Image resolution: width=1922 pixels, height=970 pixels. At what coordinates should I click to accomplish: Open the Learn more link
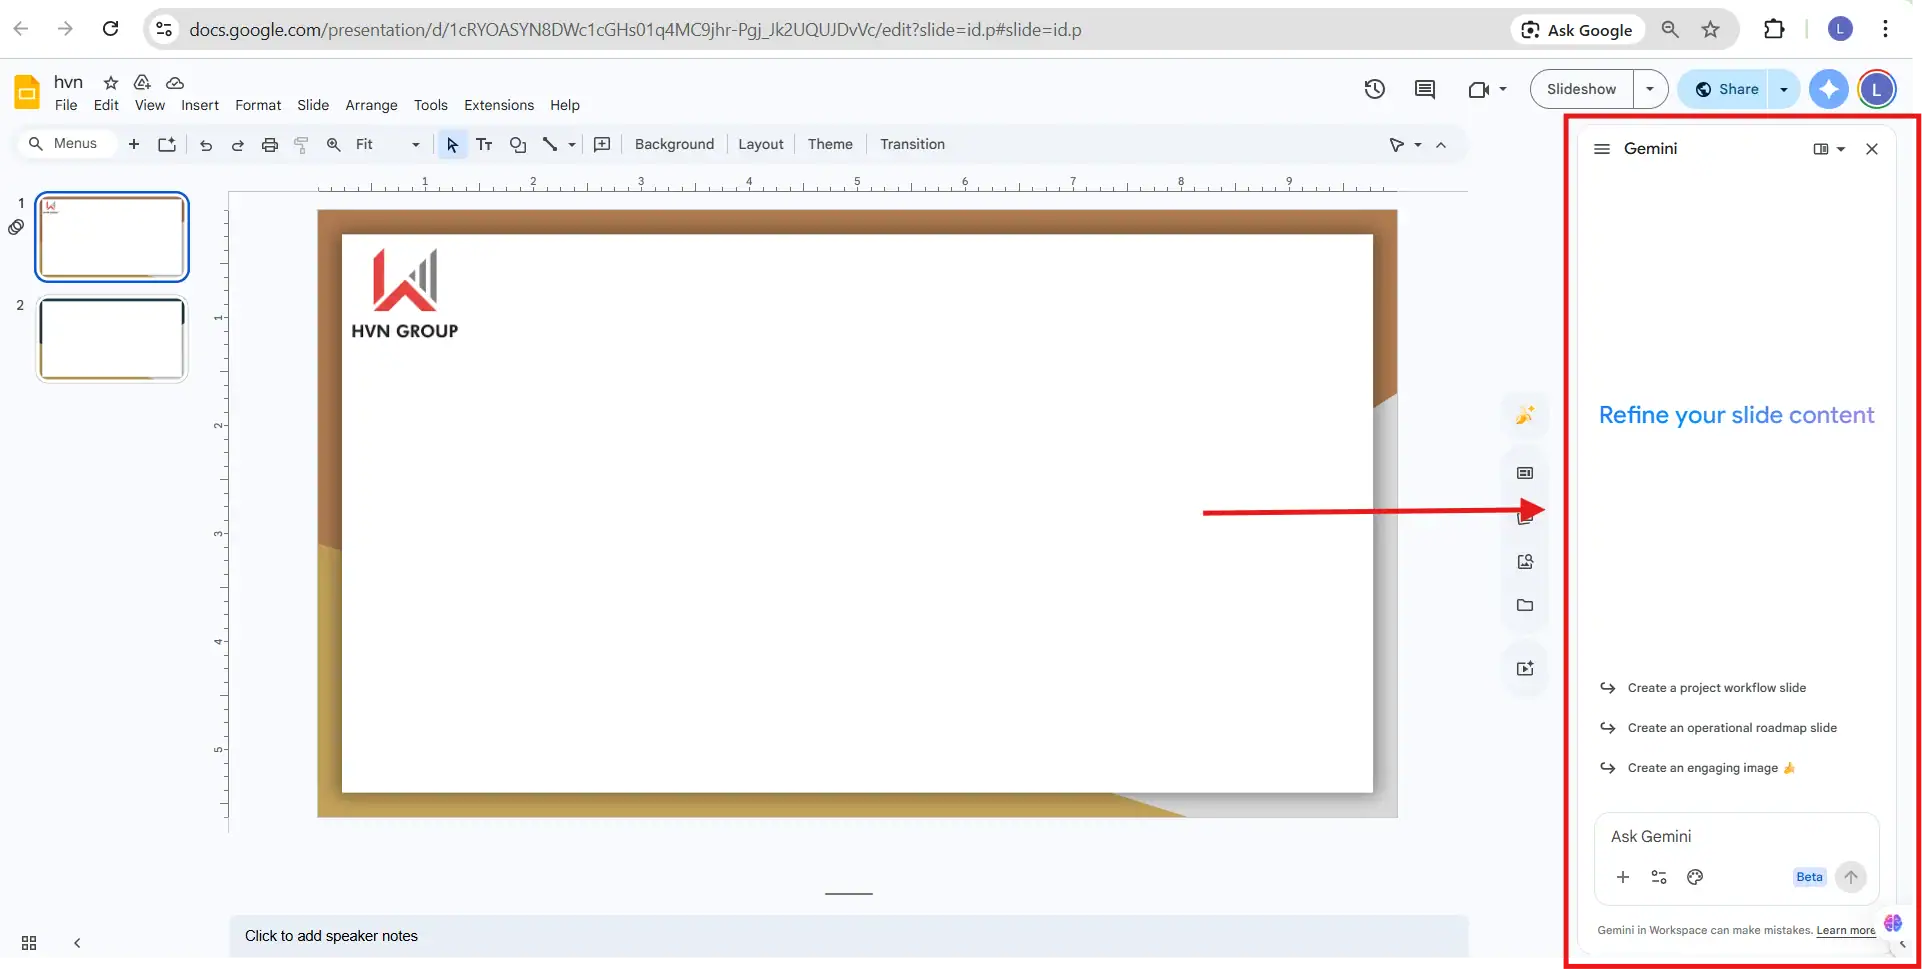(1846, 930)
